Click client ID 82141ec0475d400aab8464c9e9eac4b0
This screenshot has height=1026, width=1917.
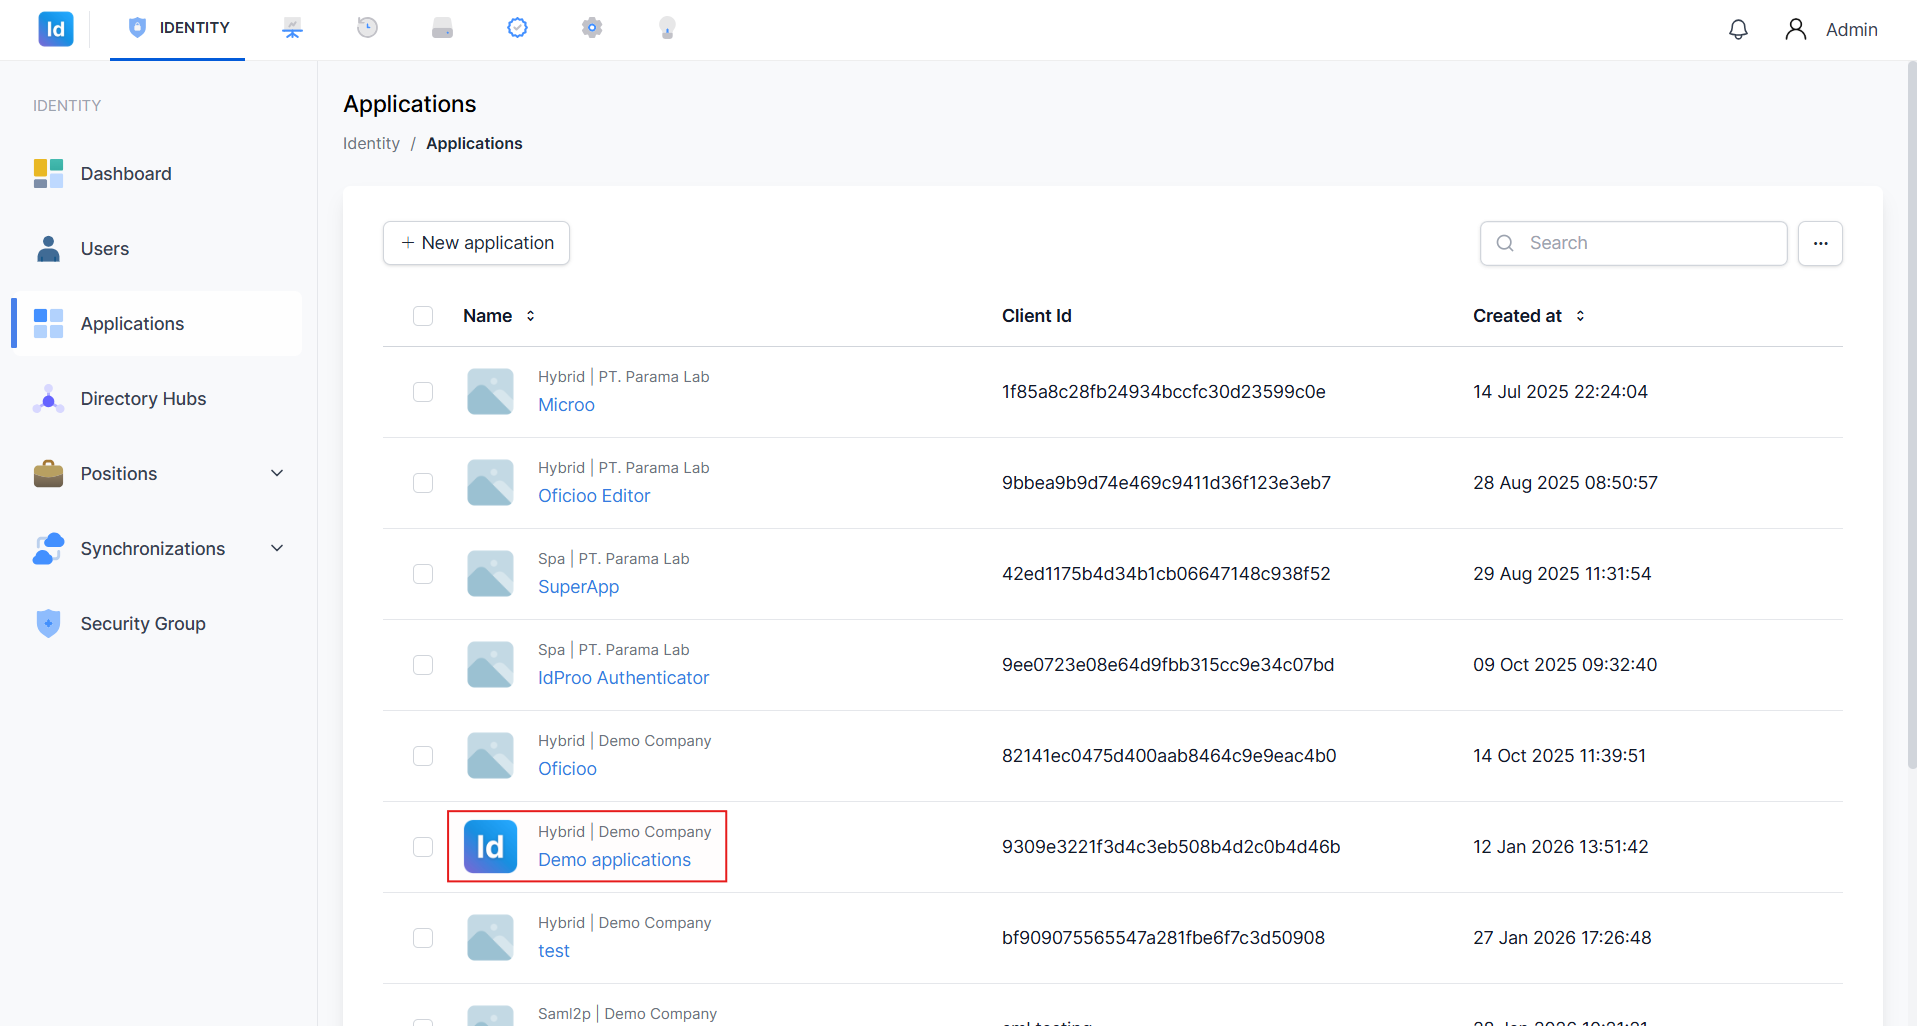click(1169, 756)
